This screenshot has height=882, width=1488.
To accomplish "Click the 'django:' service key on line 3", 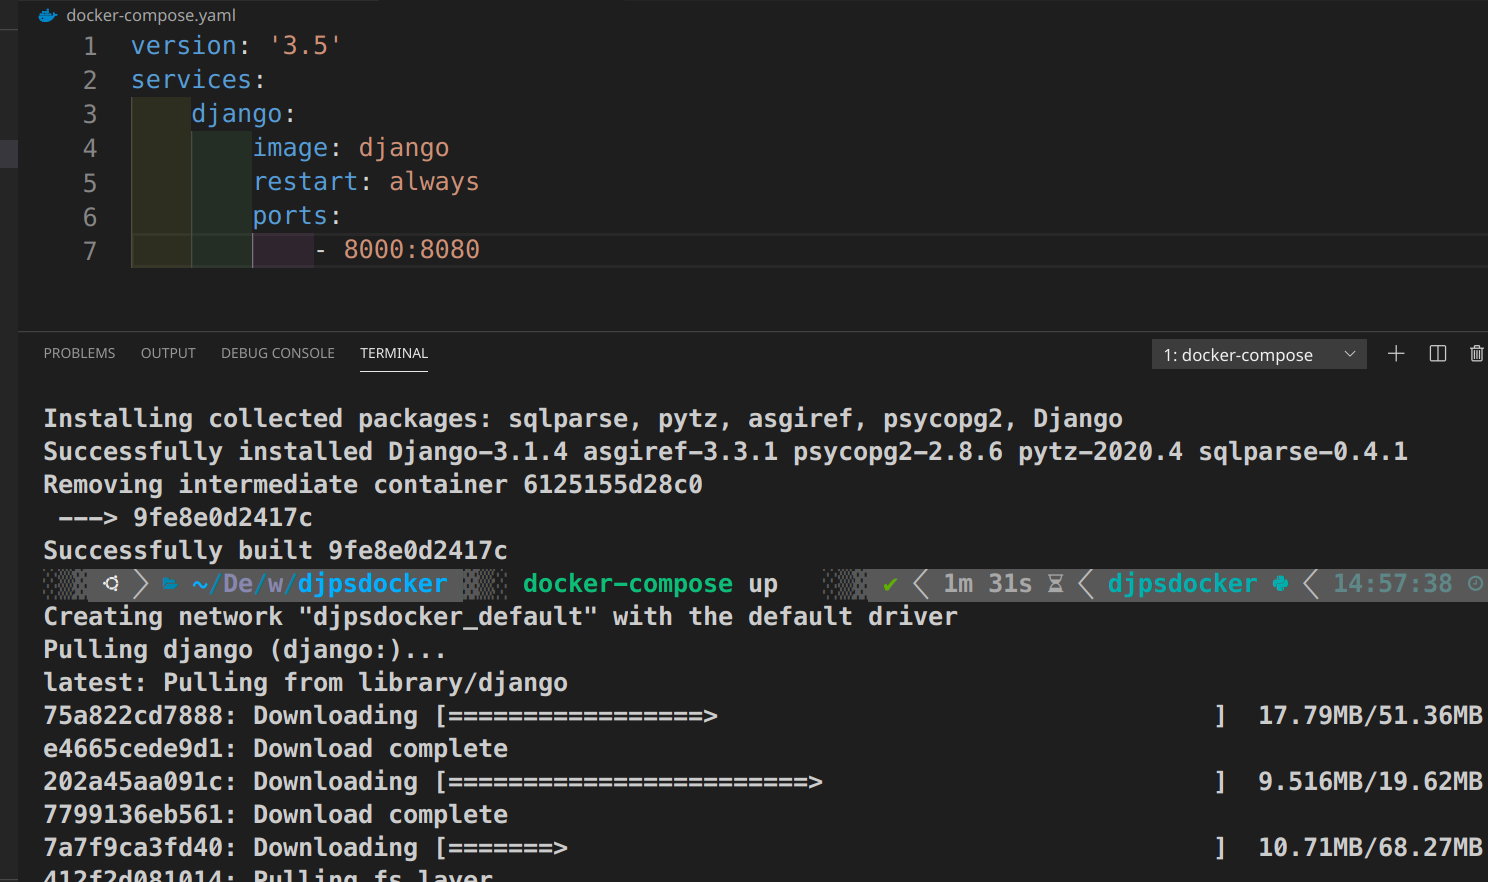I will coord(243,114).
